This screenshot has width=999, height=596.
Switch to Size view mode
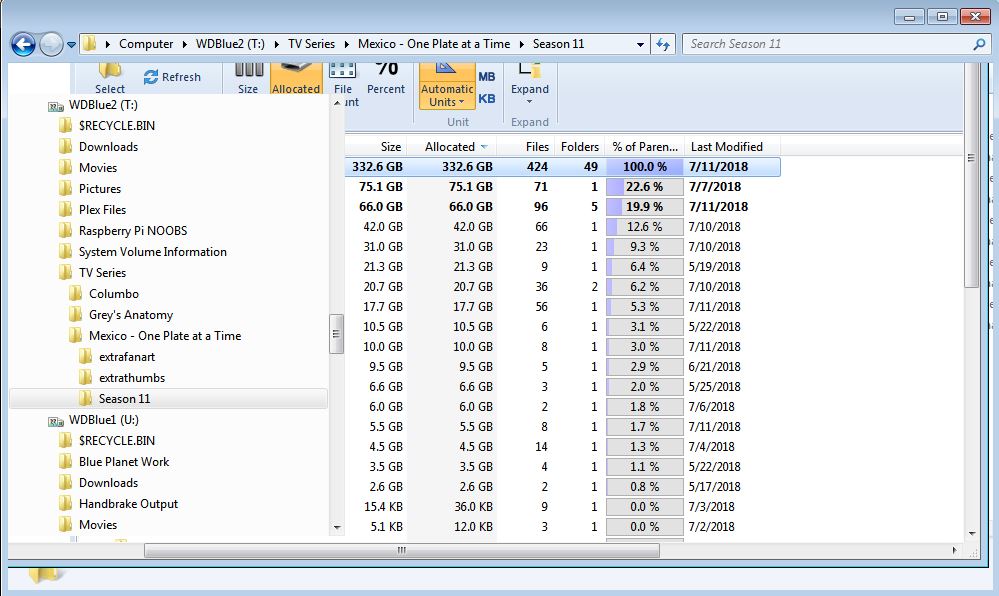[248, 78]
